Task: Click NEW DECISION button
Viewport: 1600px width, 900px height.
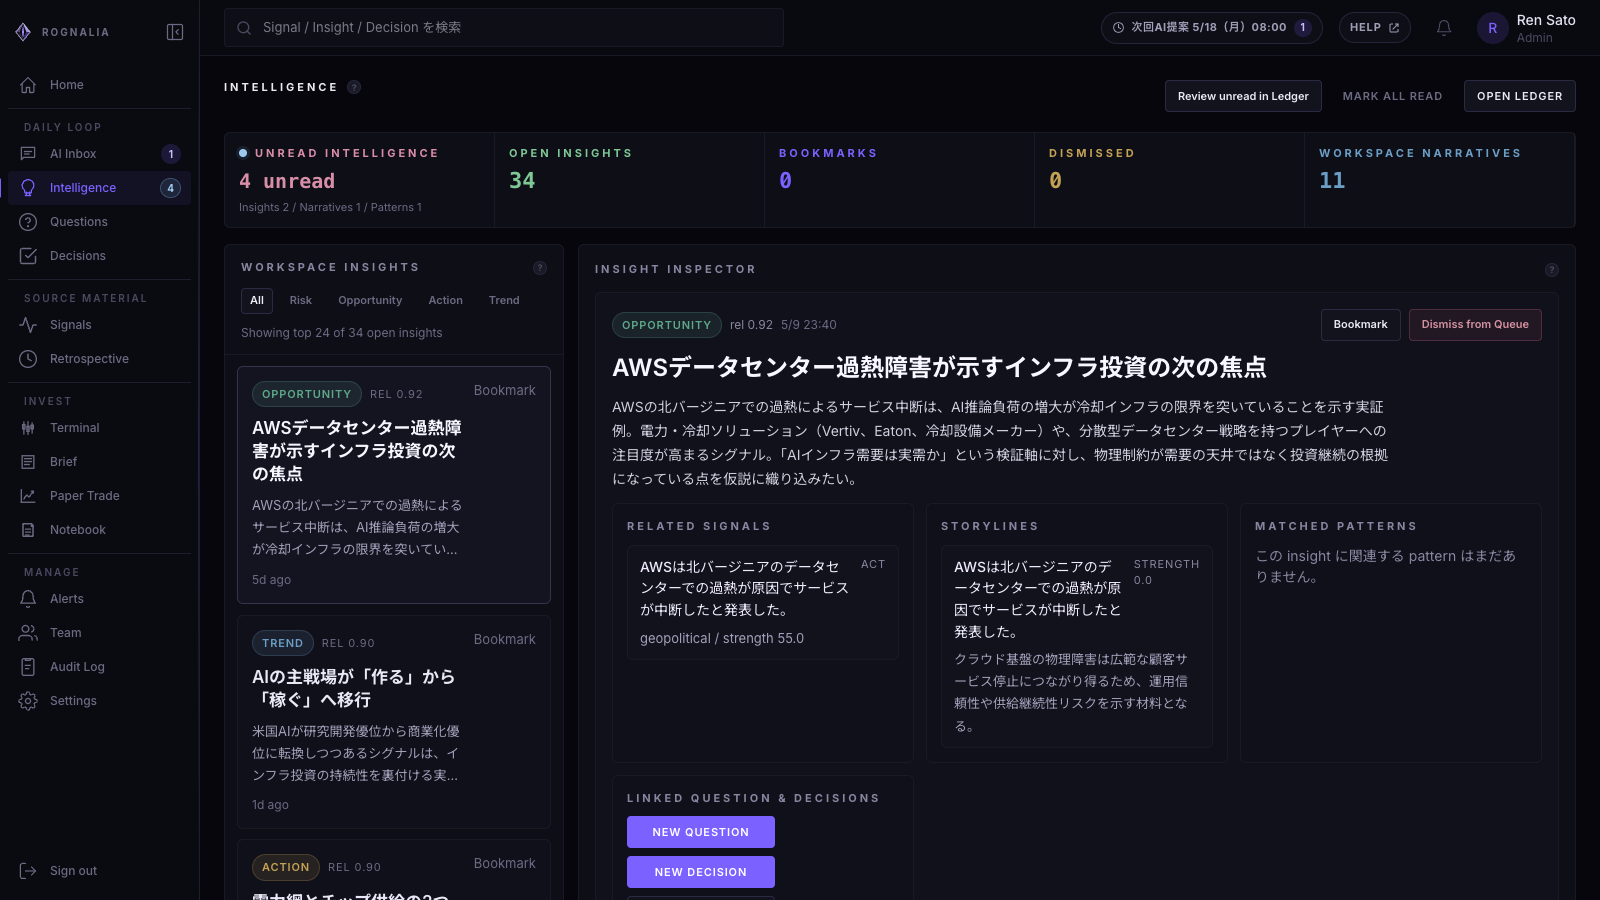Action: point(701,872)
